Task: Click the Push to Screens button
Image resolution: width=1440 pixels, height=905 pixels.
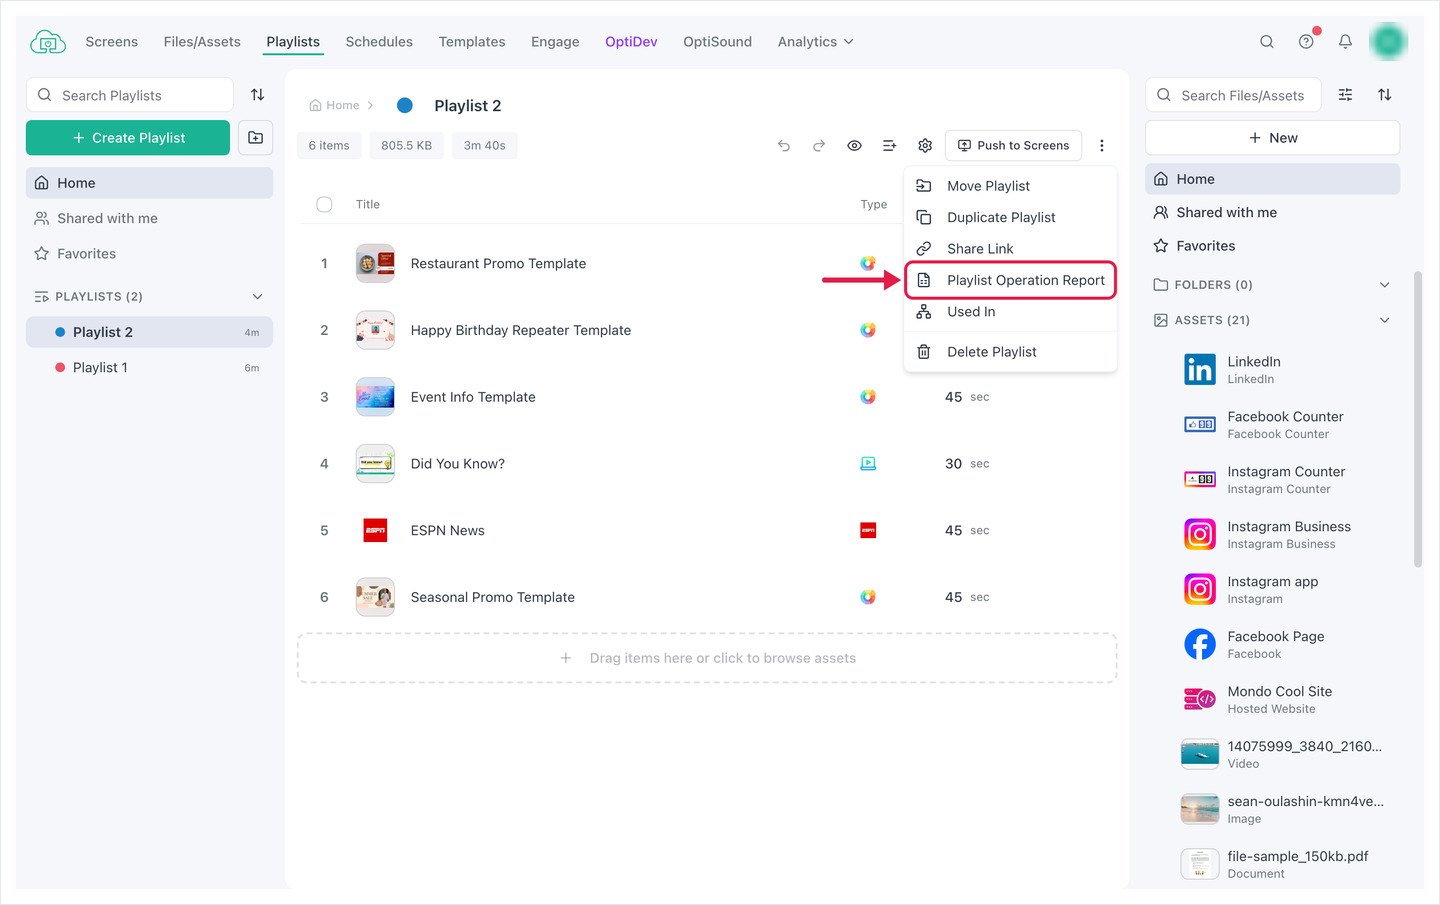Action: 1013,146
